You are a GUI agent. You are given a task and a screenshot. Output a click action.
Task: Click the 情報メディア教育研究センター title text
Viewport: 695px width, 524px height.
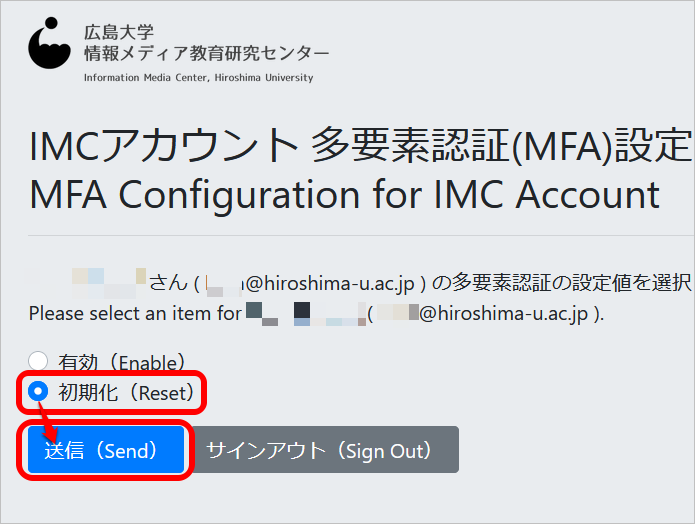coord(207,53)
